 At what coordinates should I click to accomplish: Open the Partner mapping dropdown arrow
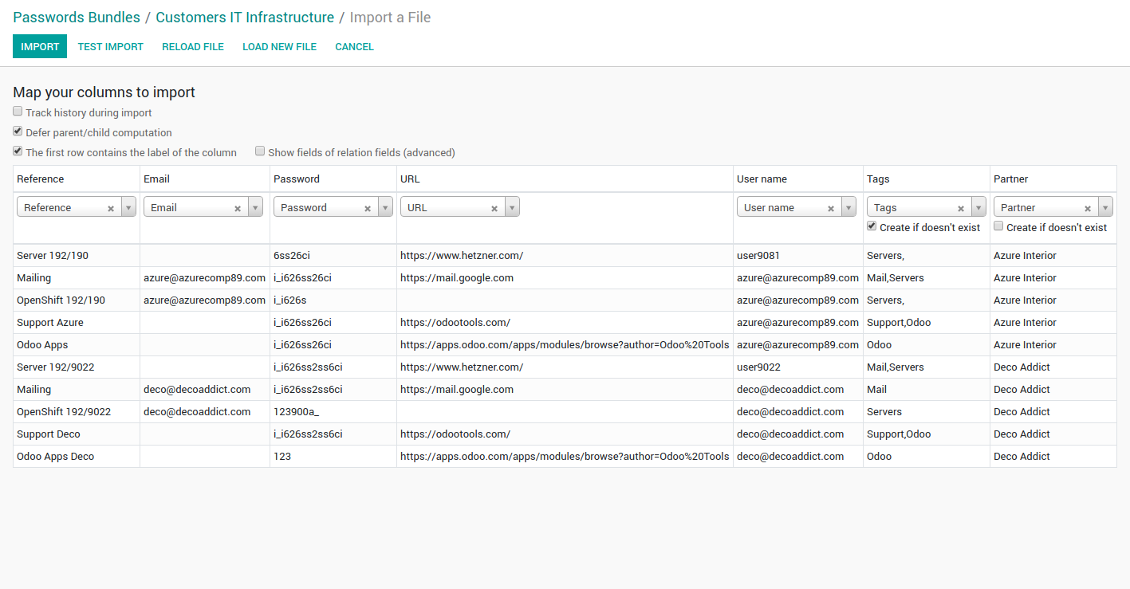[1105, 208]
